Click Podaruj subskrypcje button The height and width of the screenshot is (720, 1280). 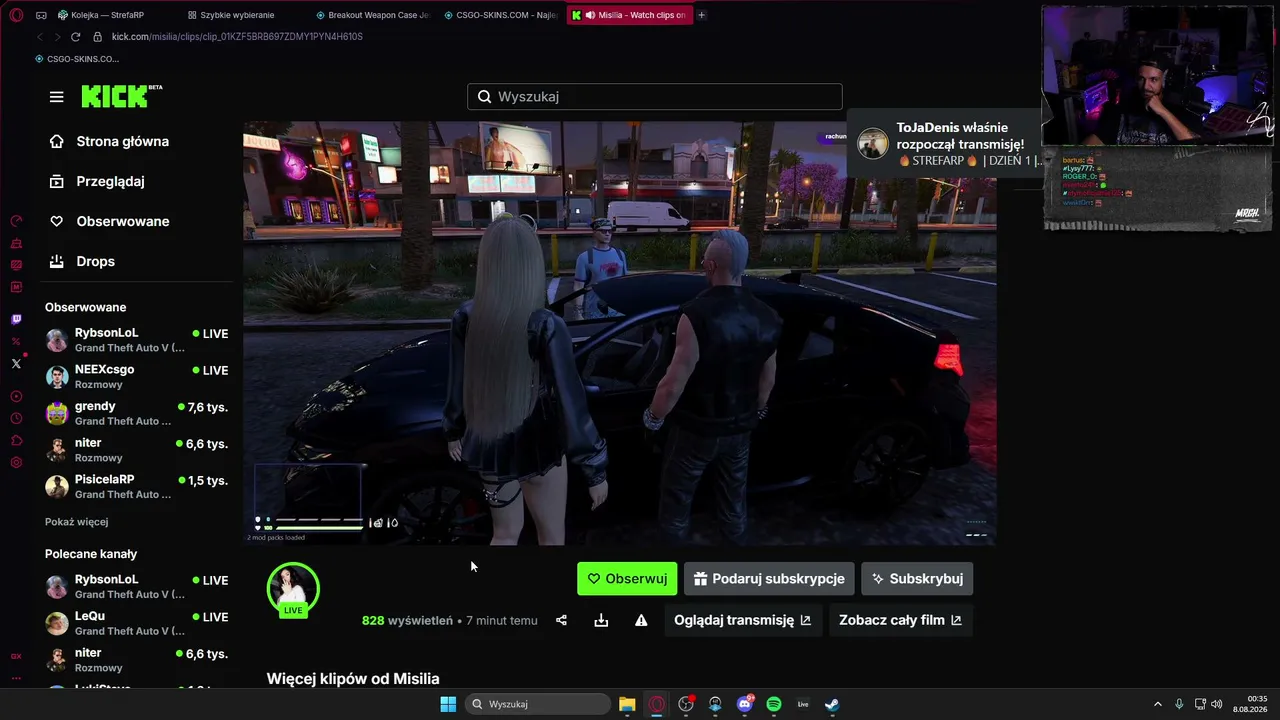click(x=769, y=579)
